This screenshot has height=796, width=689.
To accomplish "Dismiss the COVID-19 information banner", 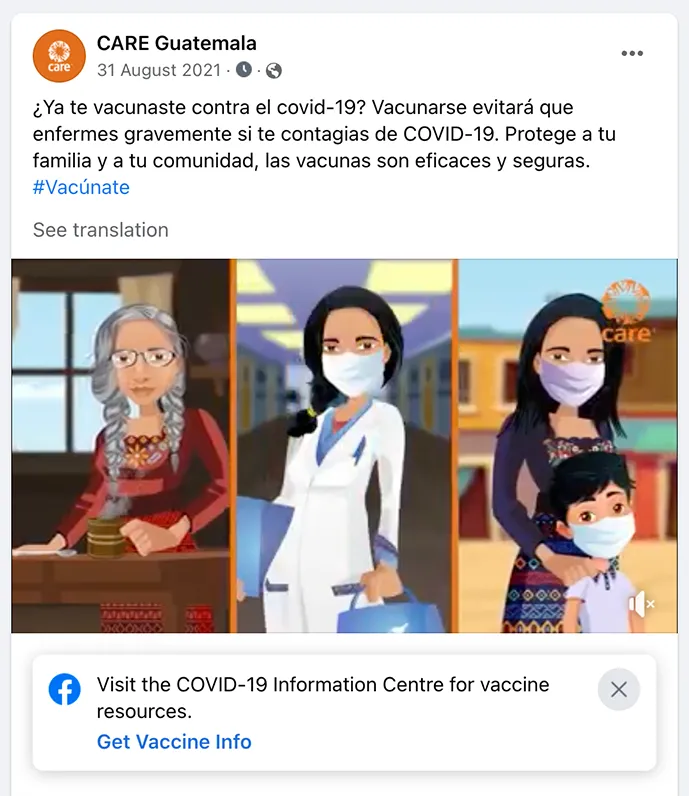I will click(x=618, y=689).
